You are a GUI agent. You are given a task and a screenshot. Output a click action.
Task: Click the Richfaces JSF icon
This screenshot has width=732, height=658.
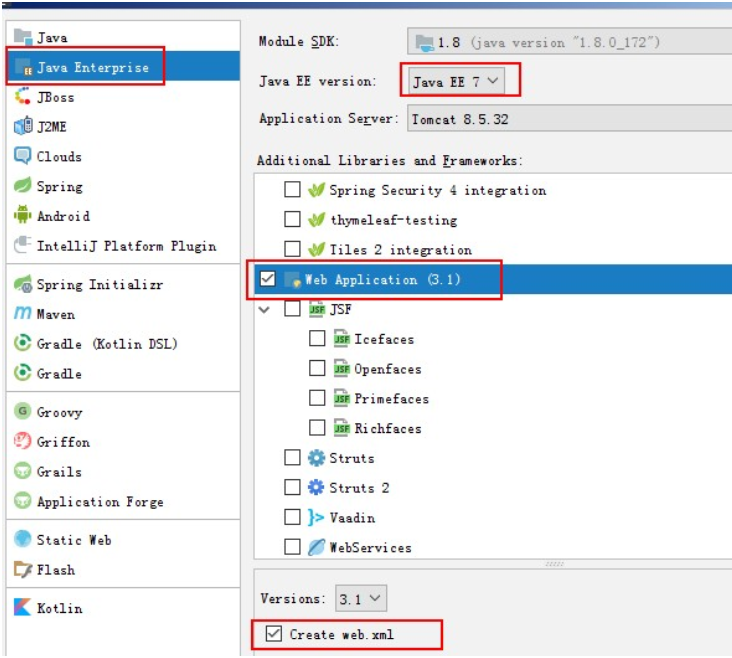[x=341, y=428]
